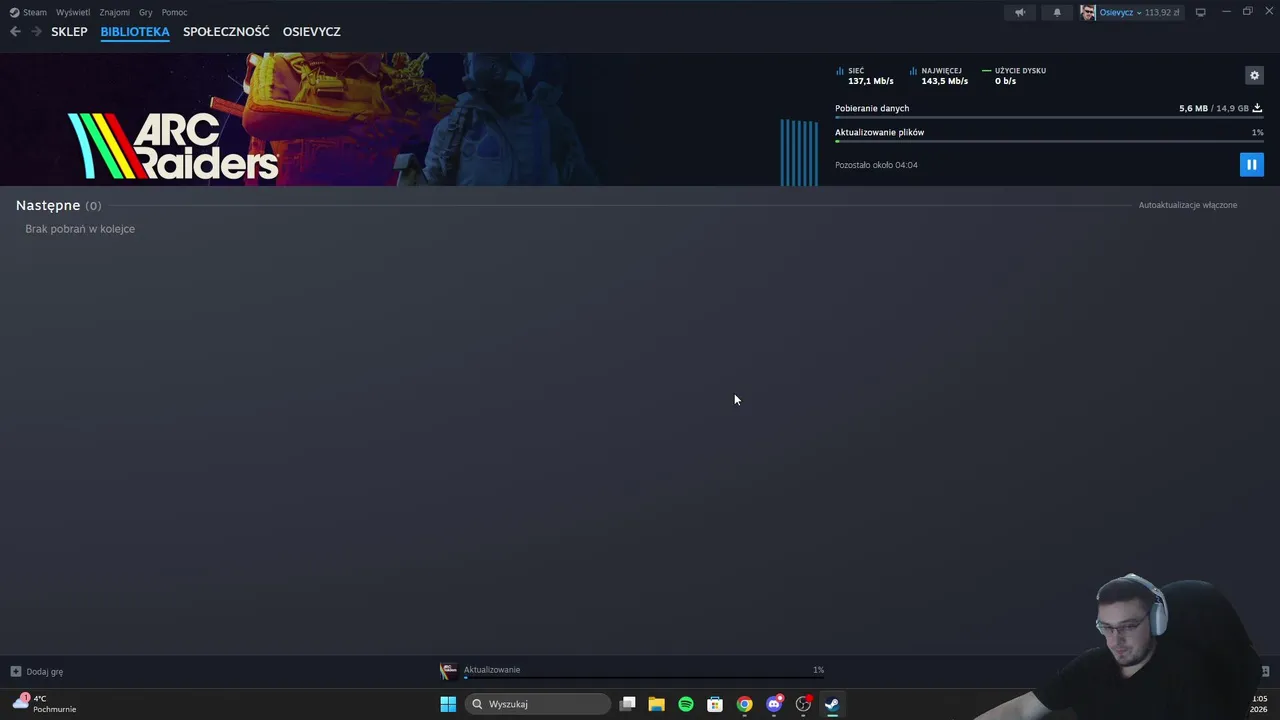Click the ARC Raiders game banner logo

coord(173,146)
